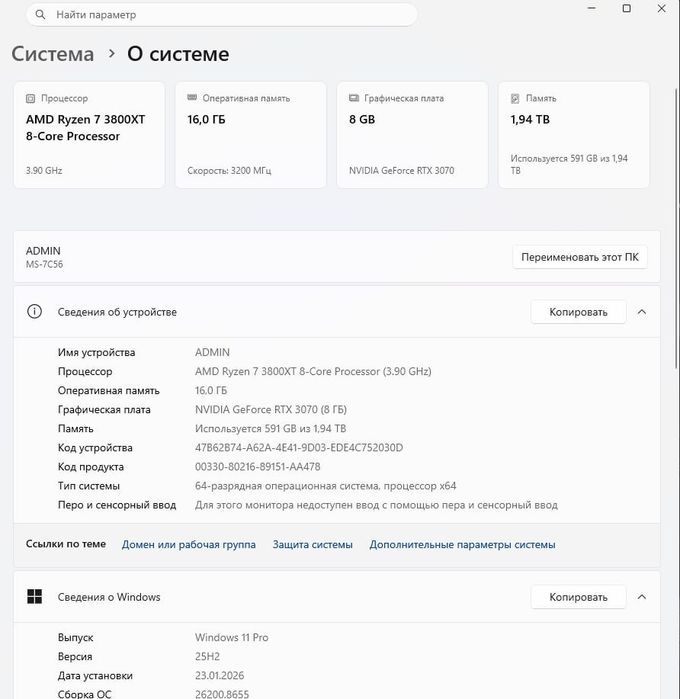The height and width of the screenshot is (699, 680).
Task: Click the Найти параметр search field
Action: click(222, 15)
